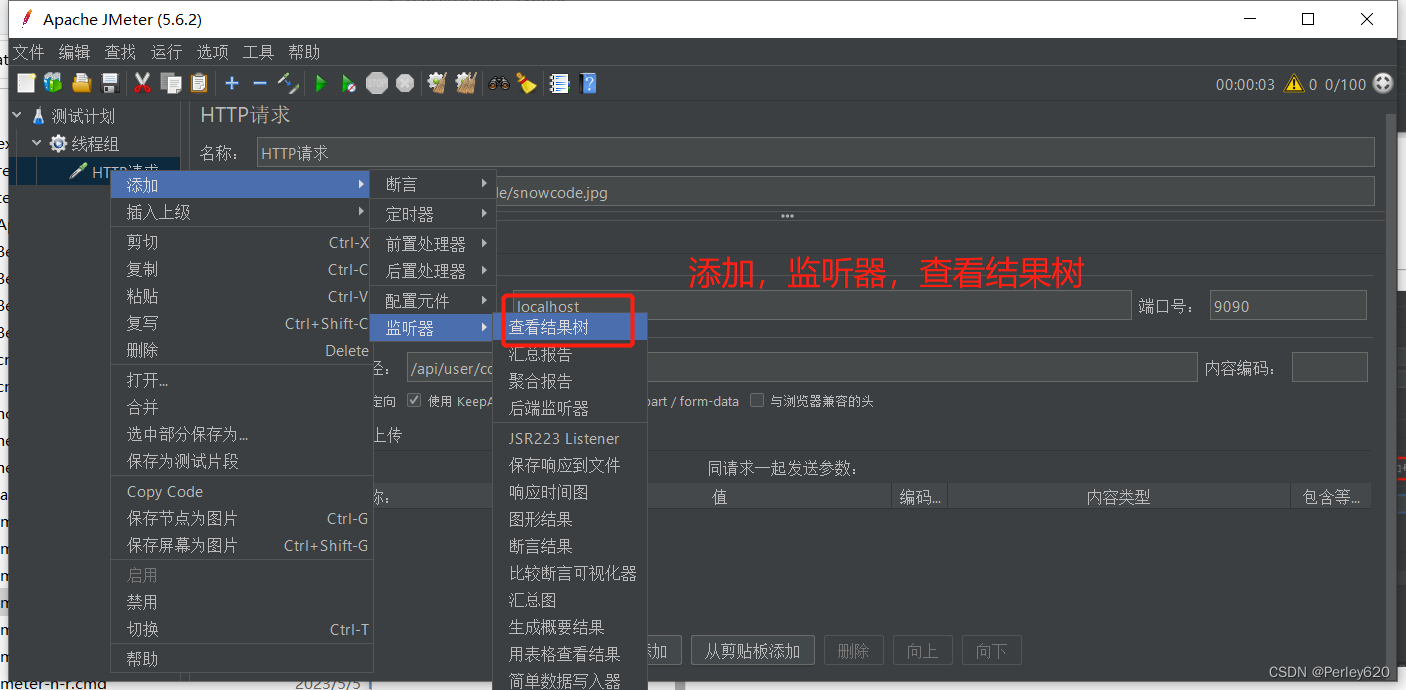
Task: Click the Reset Search broom icon
Action: [x=527, y=84]
